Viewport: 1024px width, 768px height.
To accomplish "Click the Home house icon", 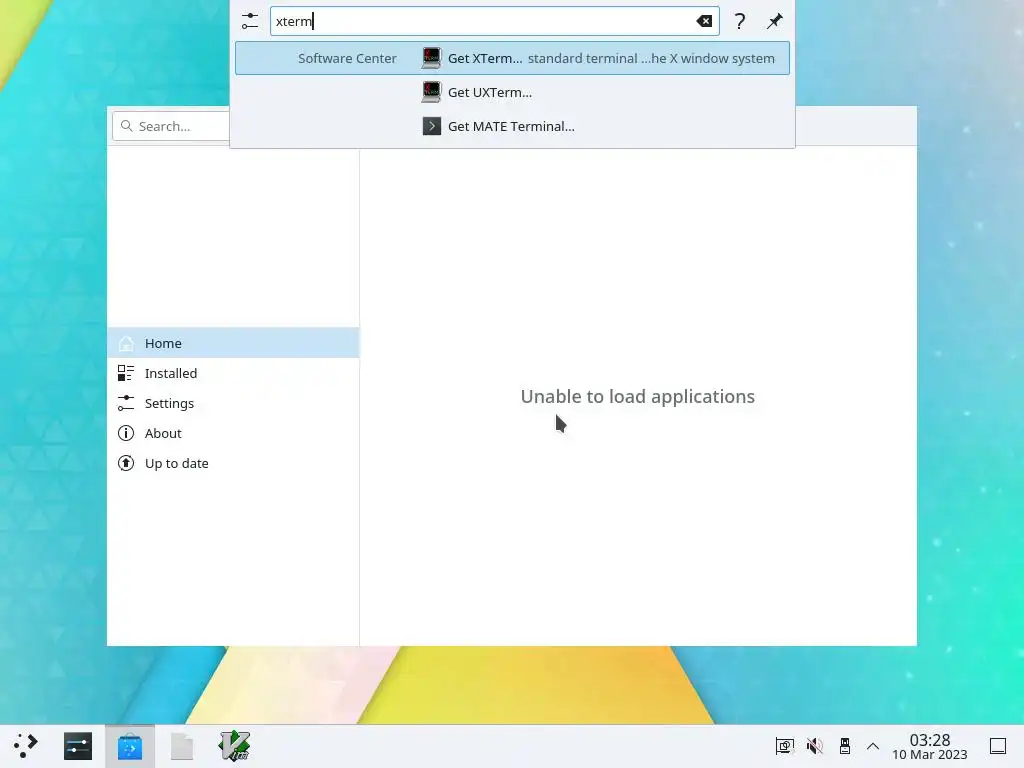I will pos(126,343).
